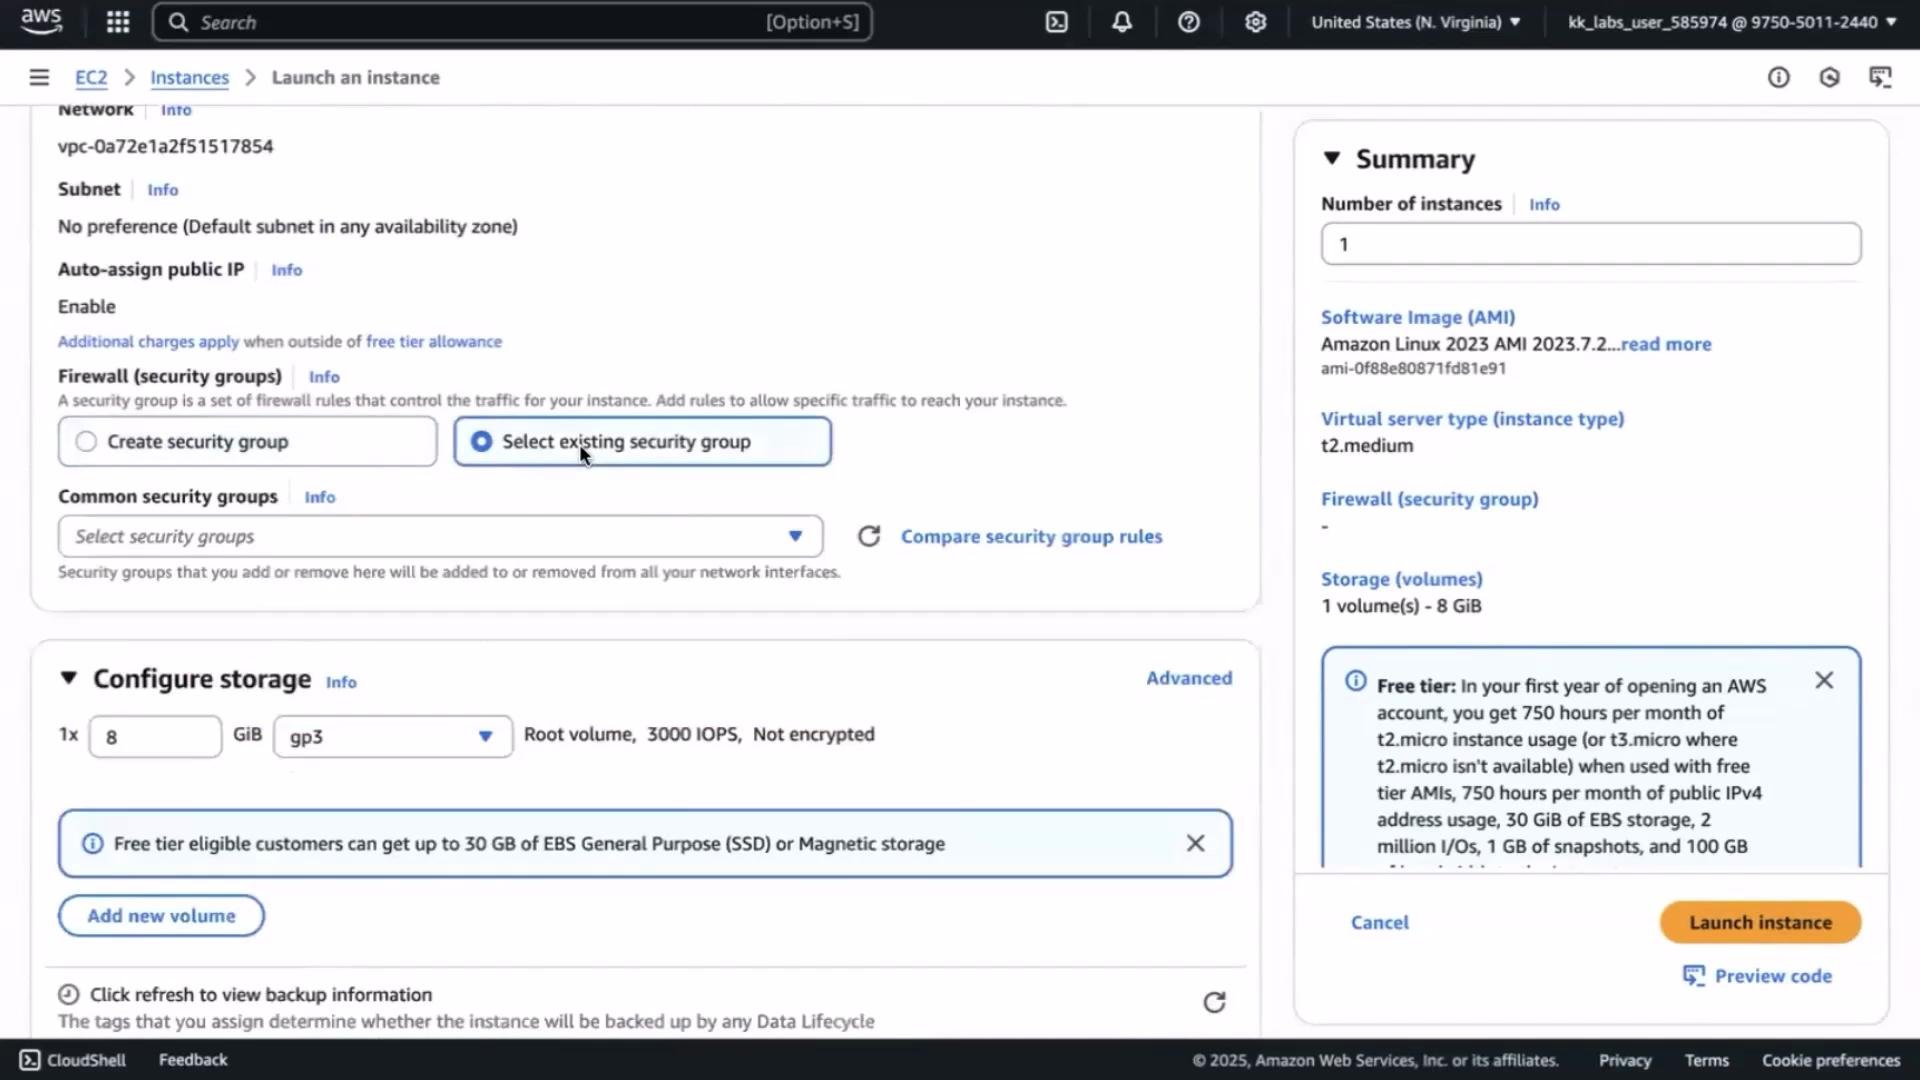This screenshot has height=1080, width=1920.
Task: Open the kk_labs_user account menu
Action: [1732, 22]
